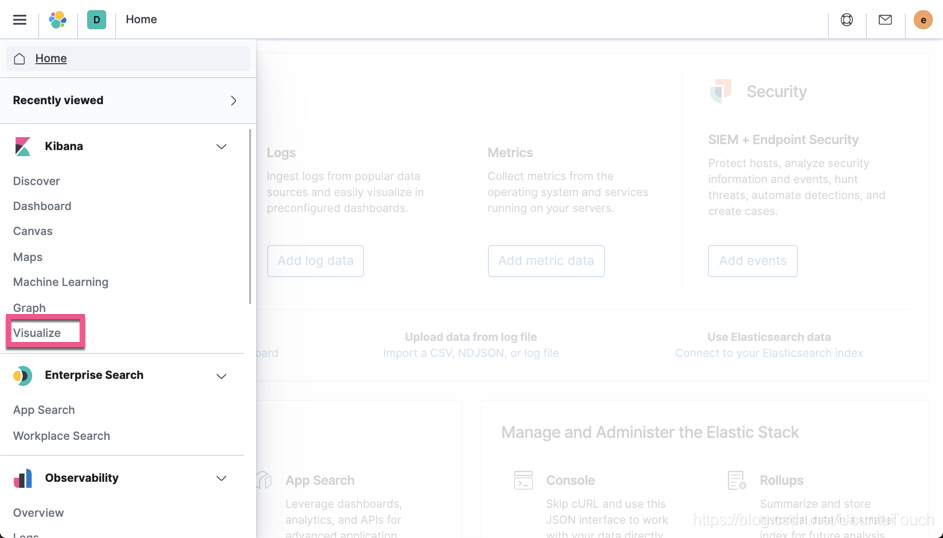The image size is (943, 538).
Task: Open Workplace Search in side navigation
Action: pos(61,436)
